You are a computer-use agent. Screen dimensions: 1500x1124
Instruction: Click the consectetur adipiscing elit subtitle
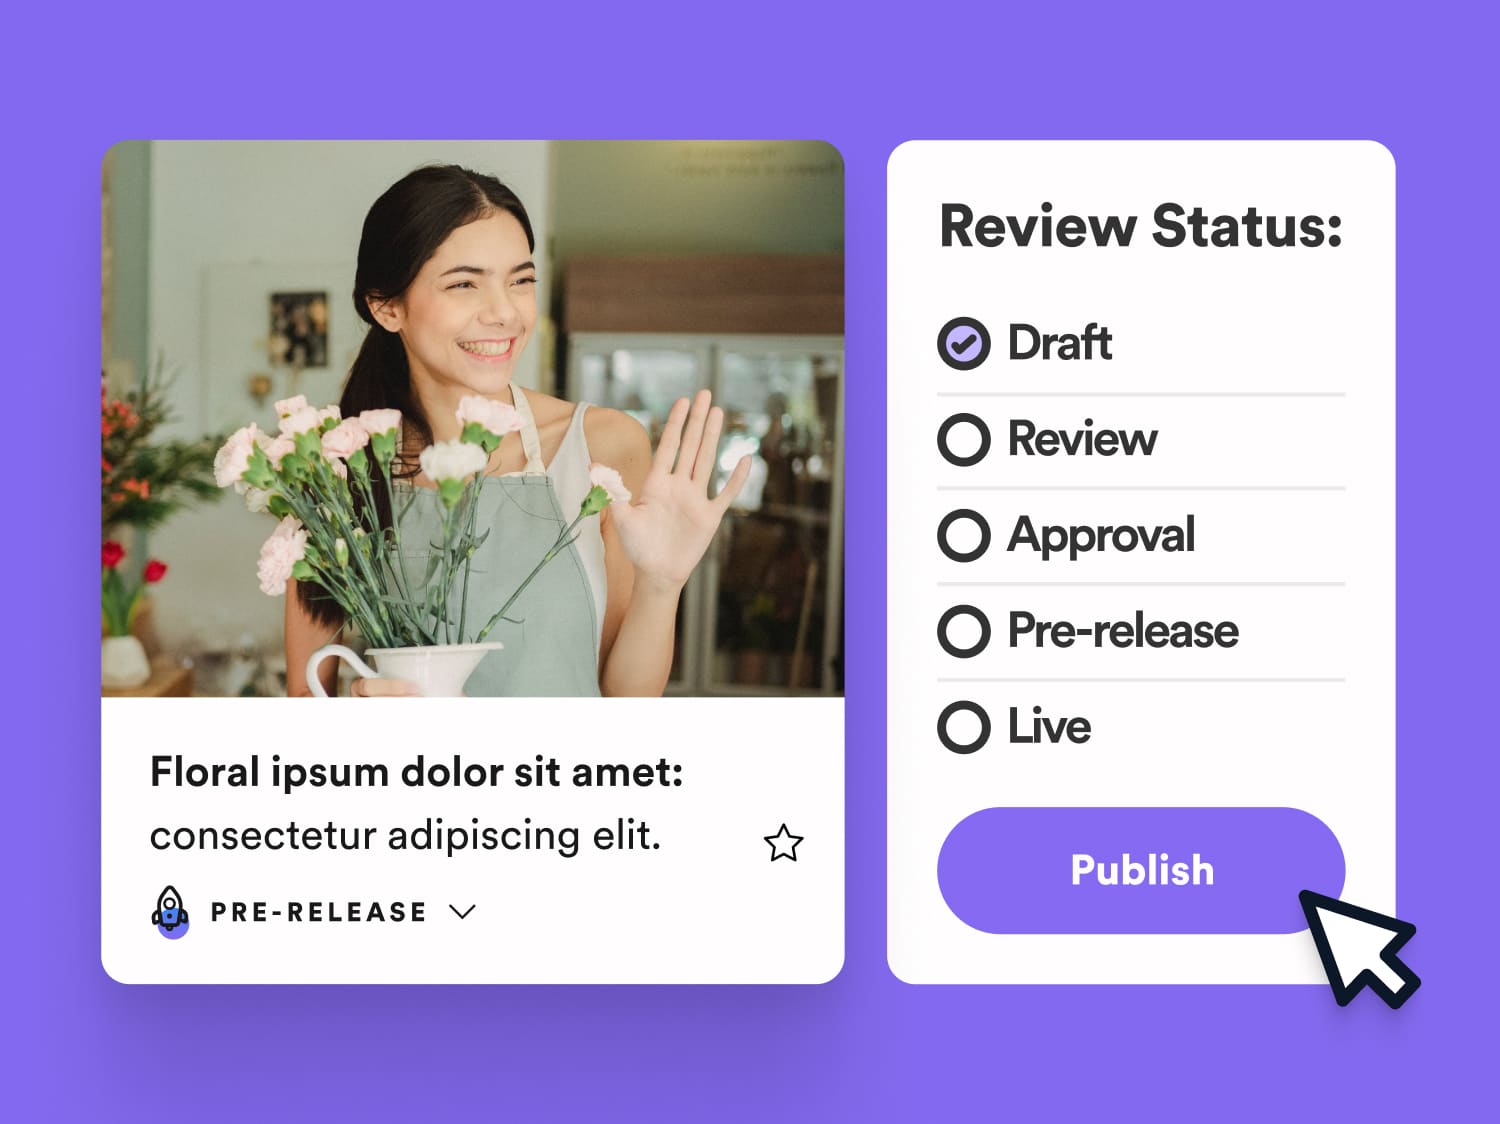(x=405, y=836)
